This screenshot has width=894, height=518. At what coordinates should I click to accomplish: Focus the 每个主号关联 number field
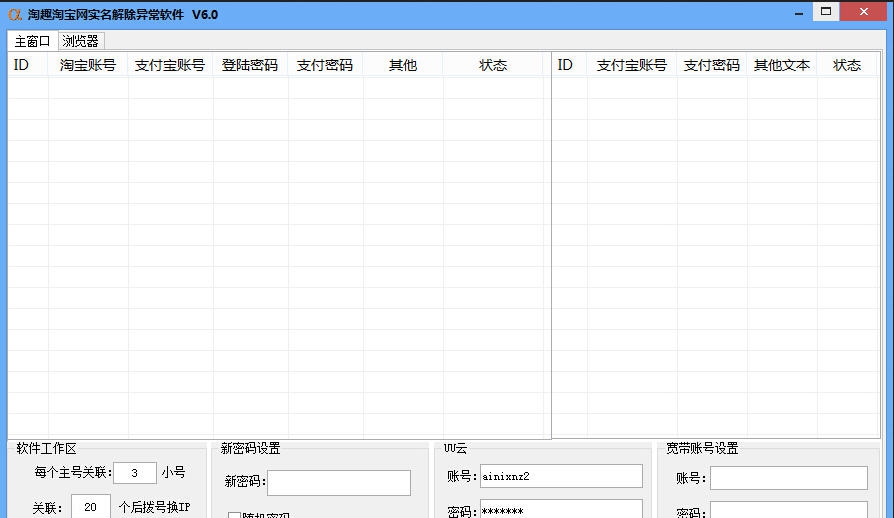point(135,473)
